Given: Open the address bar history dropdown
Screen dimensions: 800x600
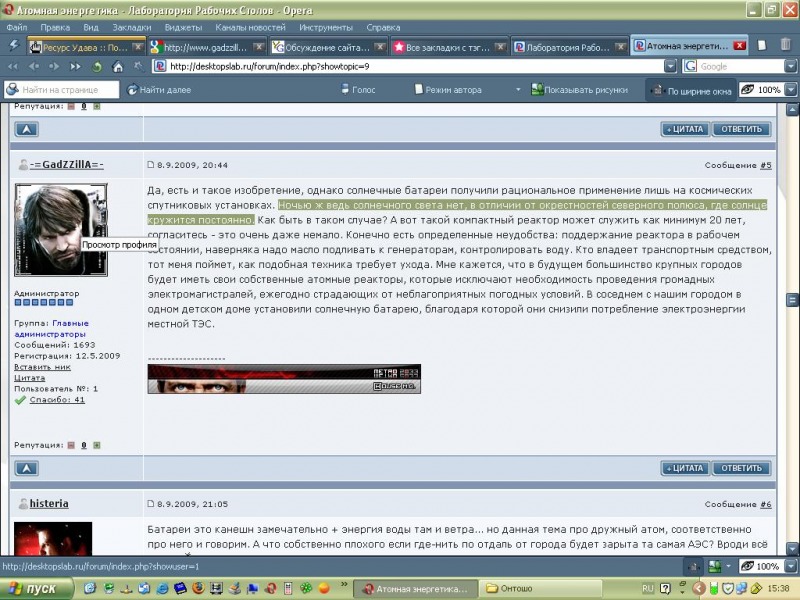Looking at the screenshot, I should [x=671, y=67].
